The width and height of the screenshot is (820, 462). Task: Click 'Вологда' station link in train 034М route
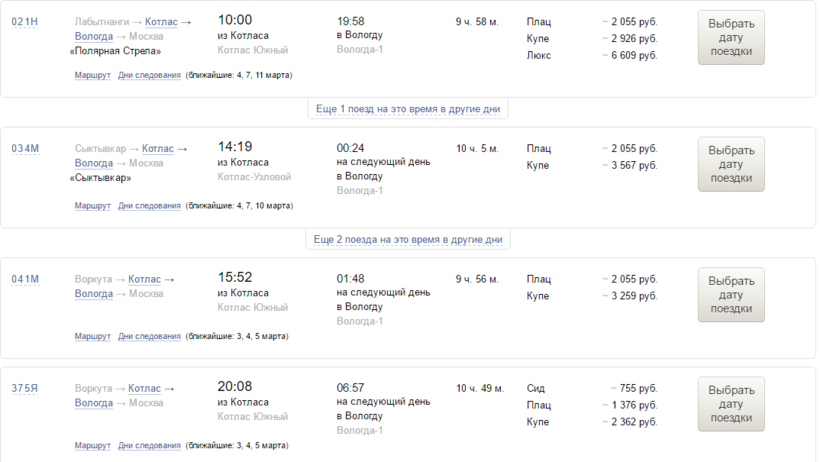(93, 163)
